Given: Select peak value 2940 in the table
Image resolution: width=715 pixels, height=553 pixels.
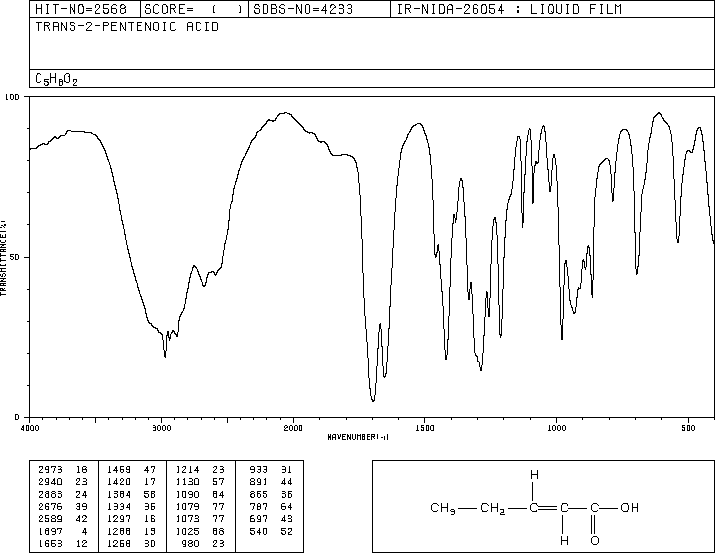Looking at the screenshot, I should (x=50, y=482).
